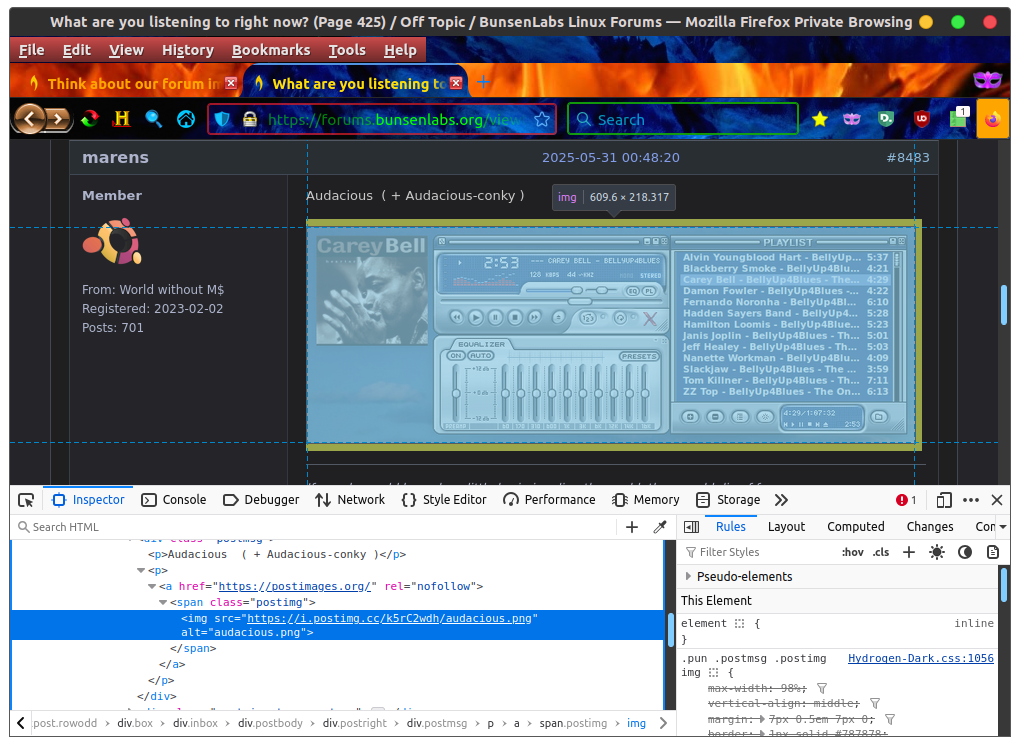Screen dimensions: 1020x746
Task: Toggle .cls classes panel
Action: pos(881,552)
